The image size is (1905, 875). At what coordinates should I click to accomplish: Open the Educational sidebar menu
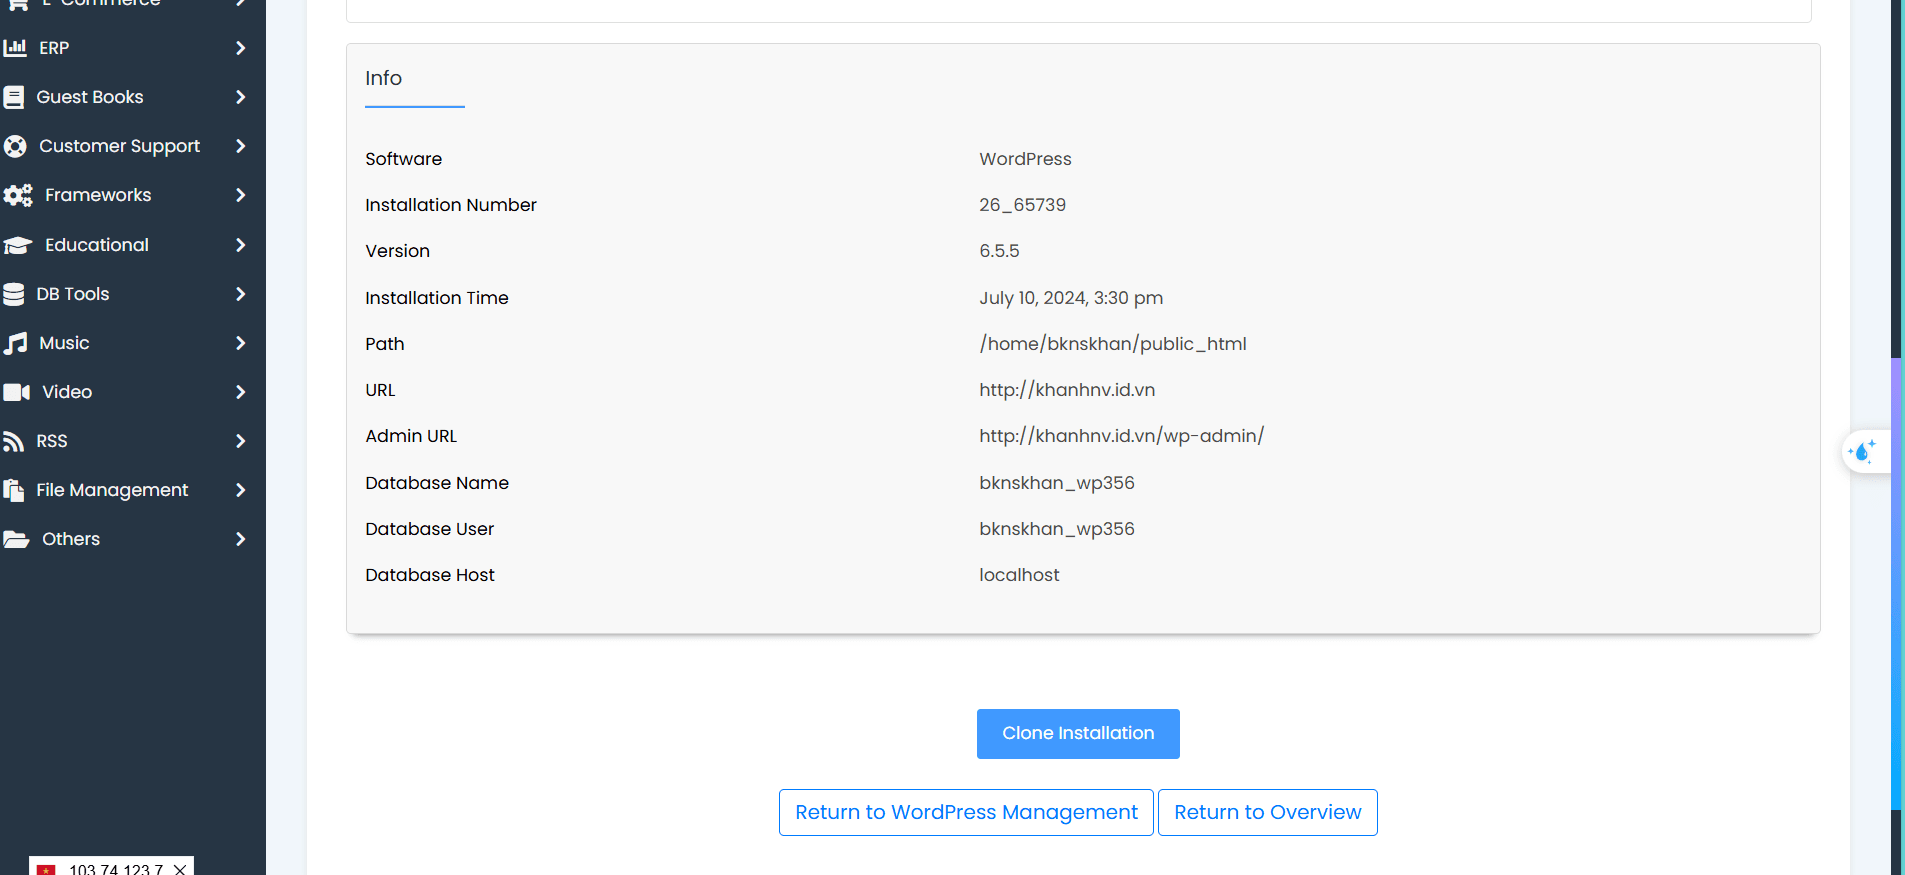point(132,245)
